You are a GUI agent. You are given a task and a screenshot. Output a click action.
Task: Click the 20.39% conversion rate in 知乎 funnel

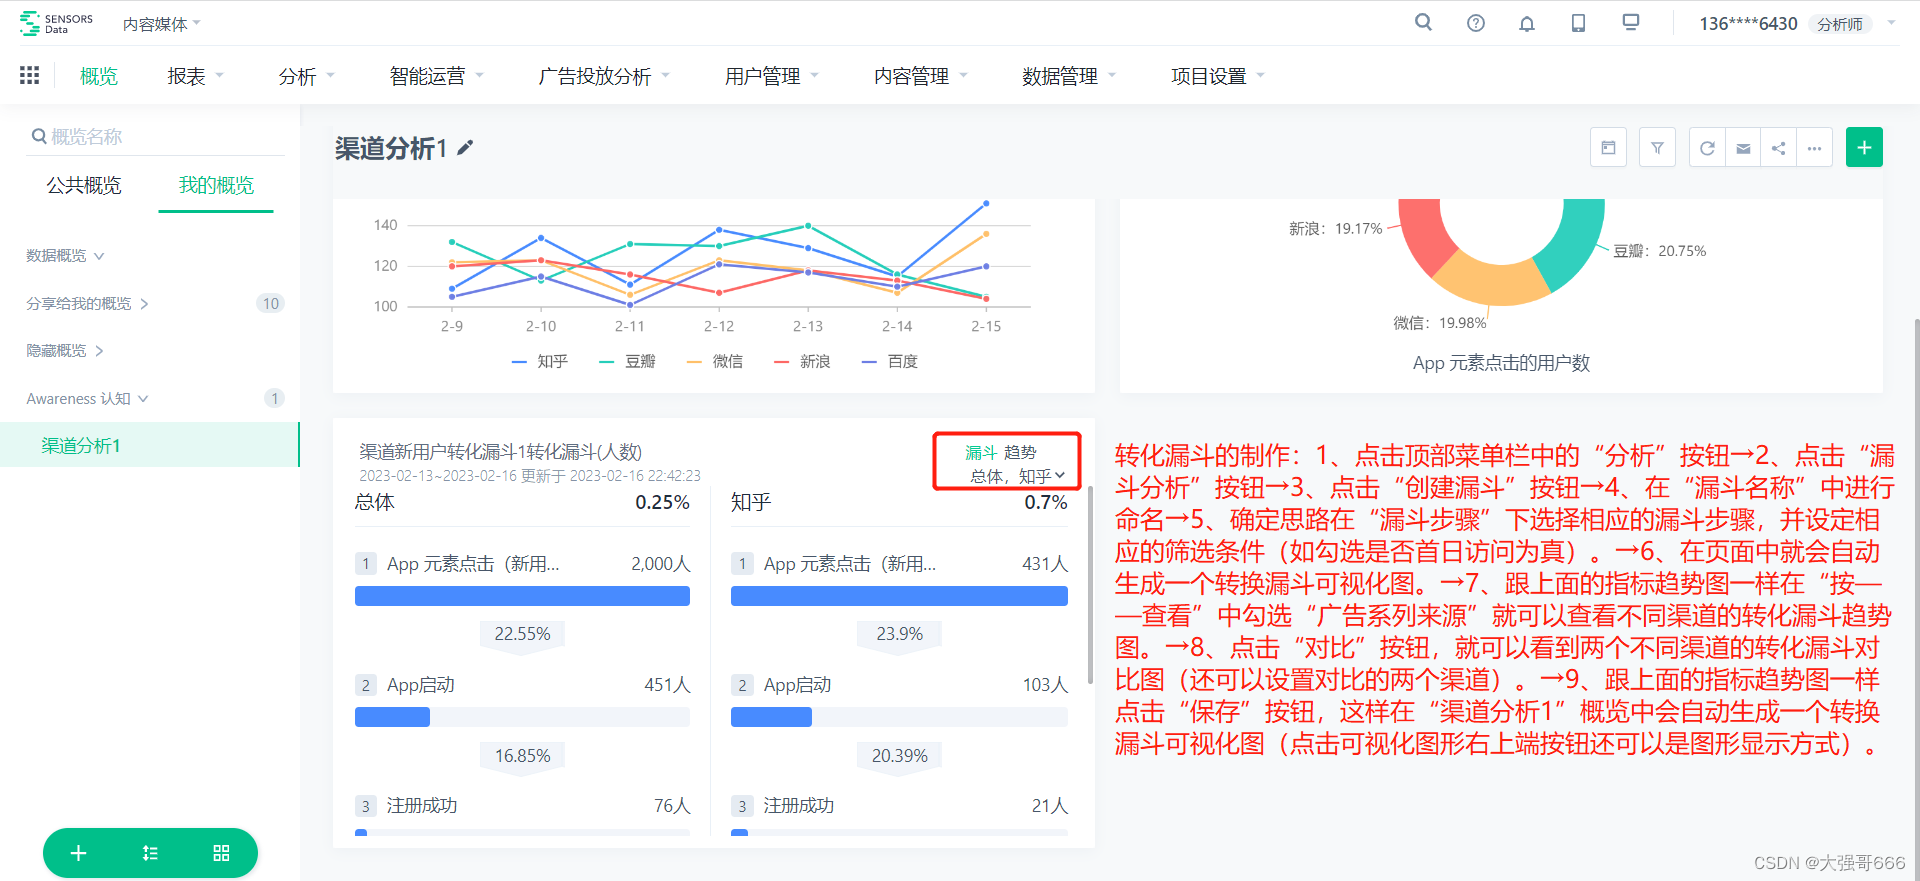point(899,756)
